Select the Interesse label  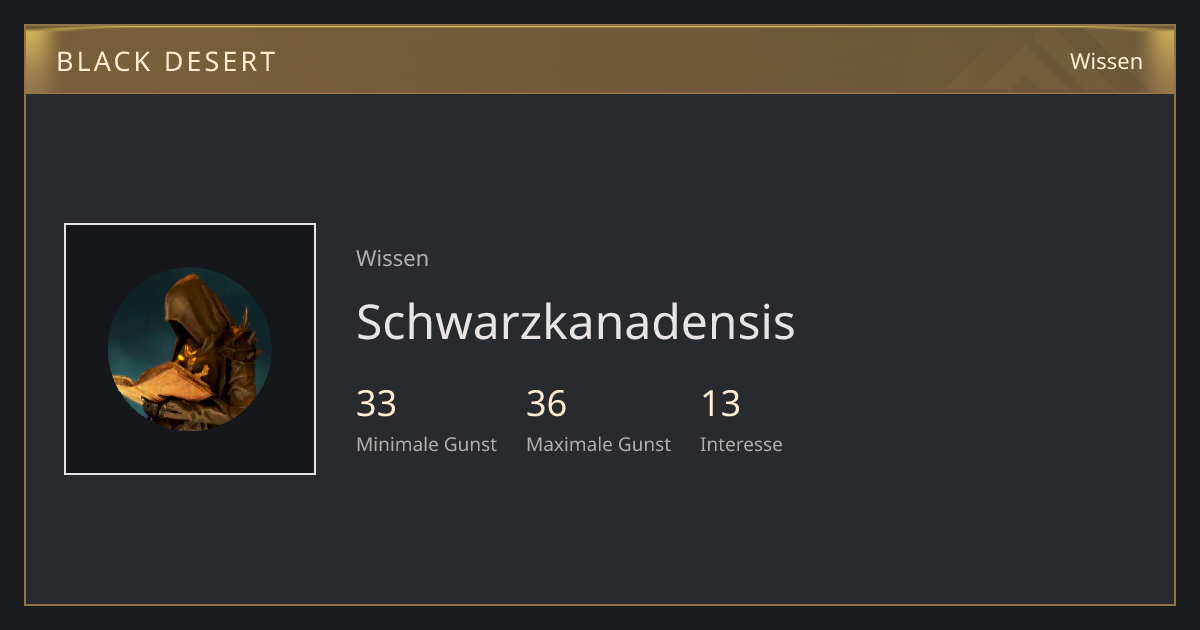741,444
